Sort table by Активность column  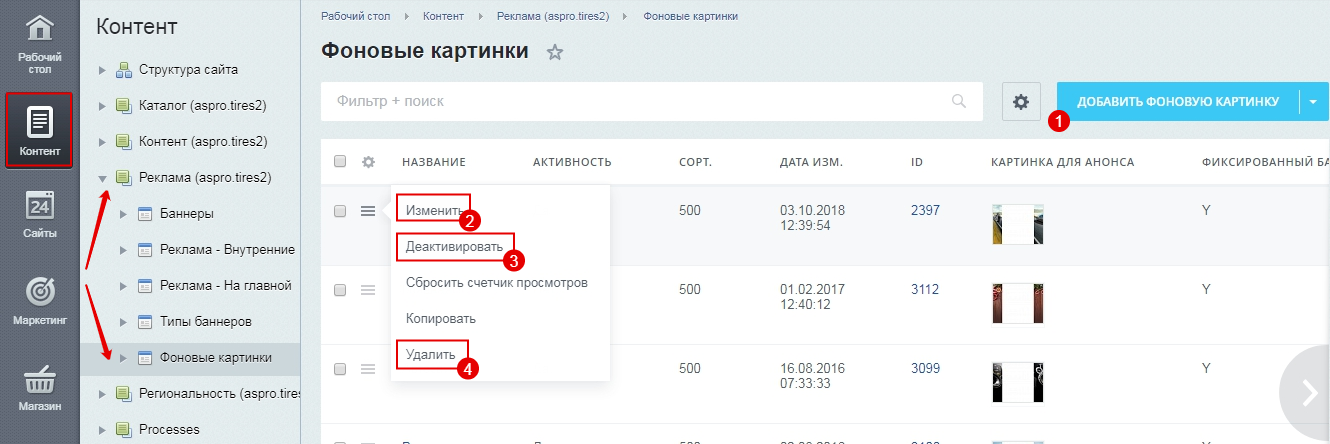(572, 162)
